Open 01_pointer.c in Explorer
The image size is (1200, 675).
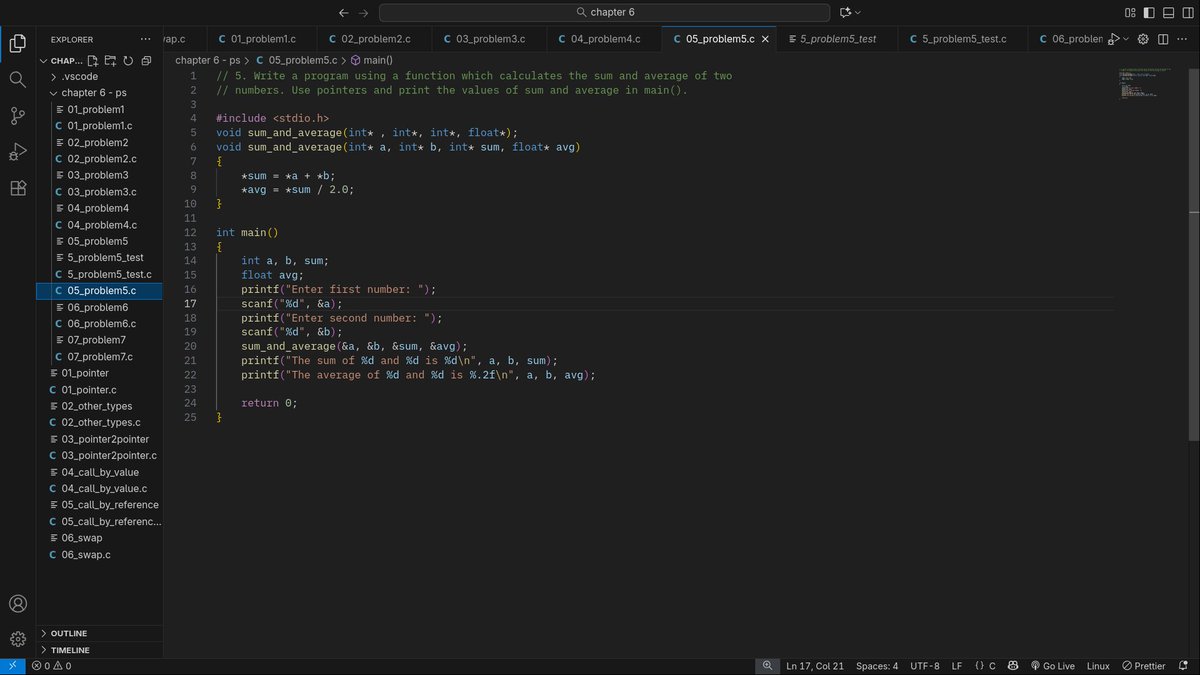(100, 389)
